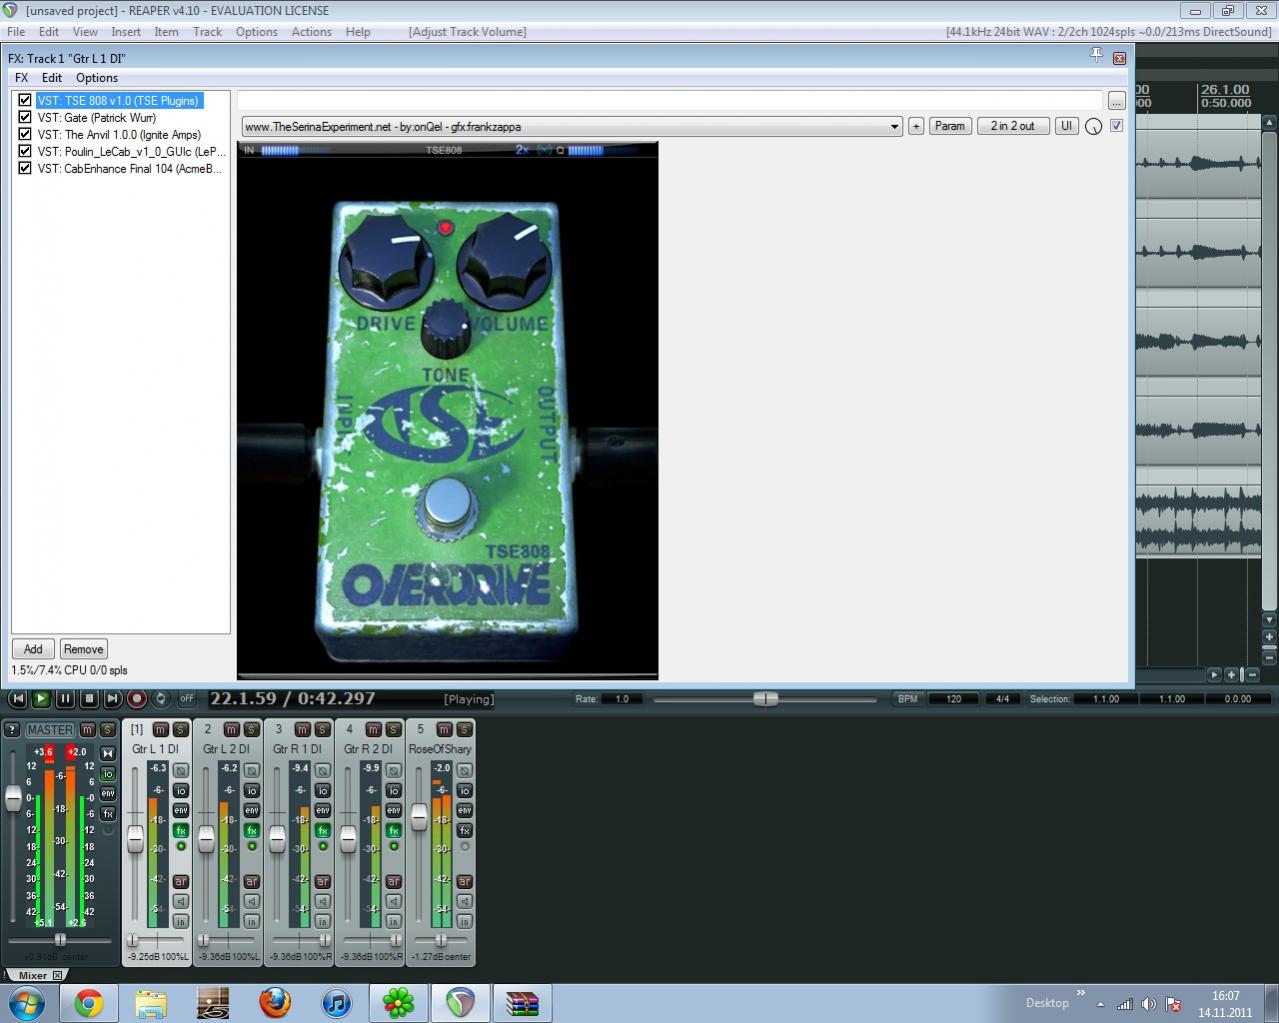Click the wet/dry mix knob icon
1279x1023 pixels.
pos(1093,127)
